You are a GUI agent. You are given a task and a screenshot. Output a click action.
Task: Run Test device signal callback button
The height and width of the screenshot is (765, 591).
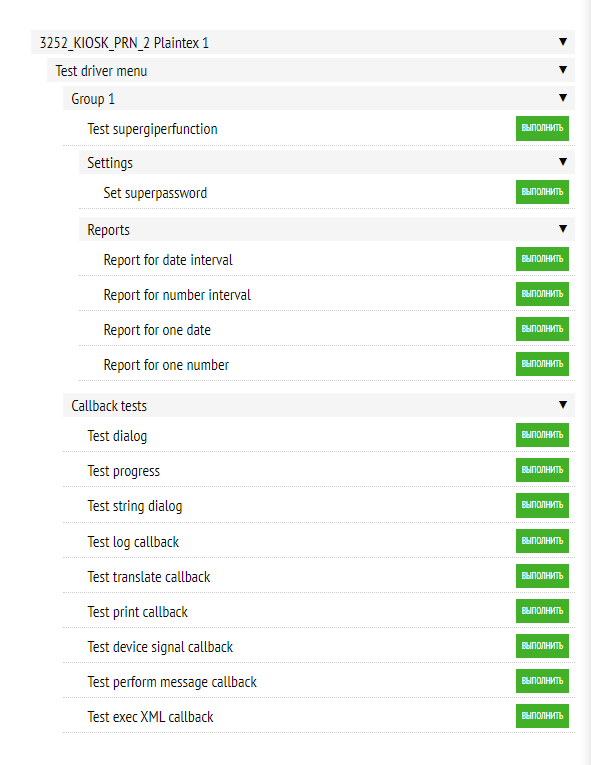pos(542,646)
